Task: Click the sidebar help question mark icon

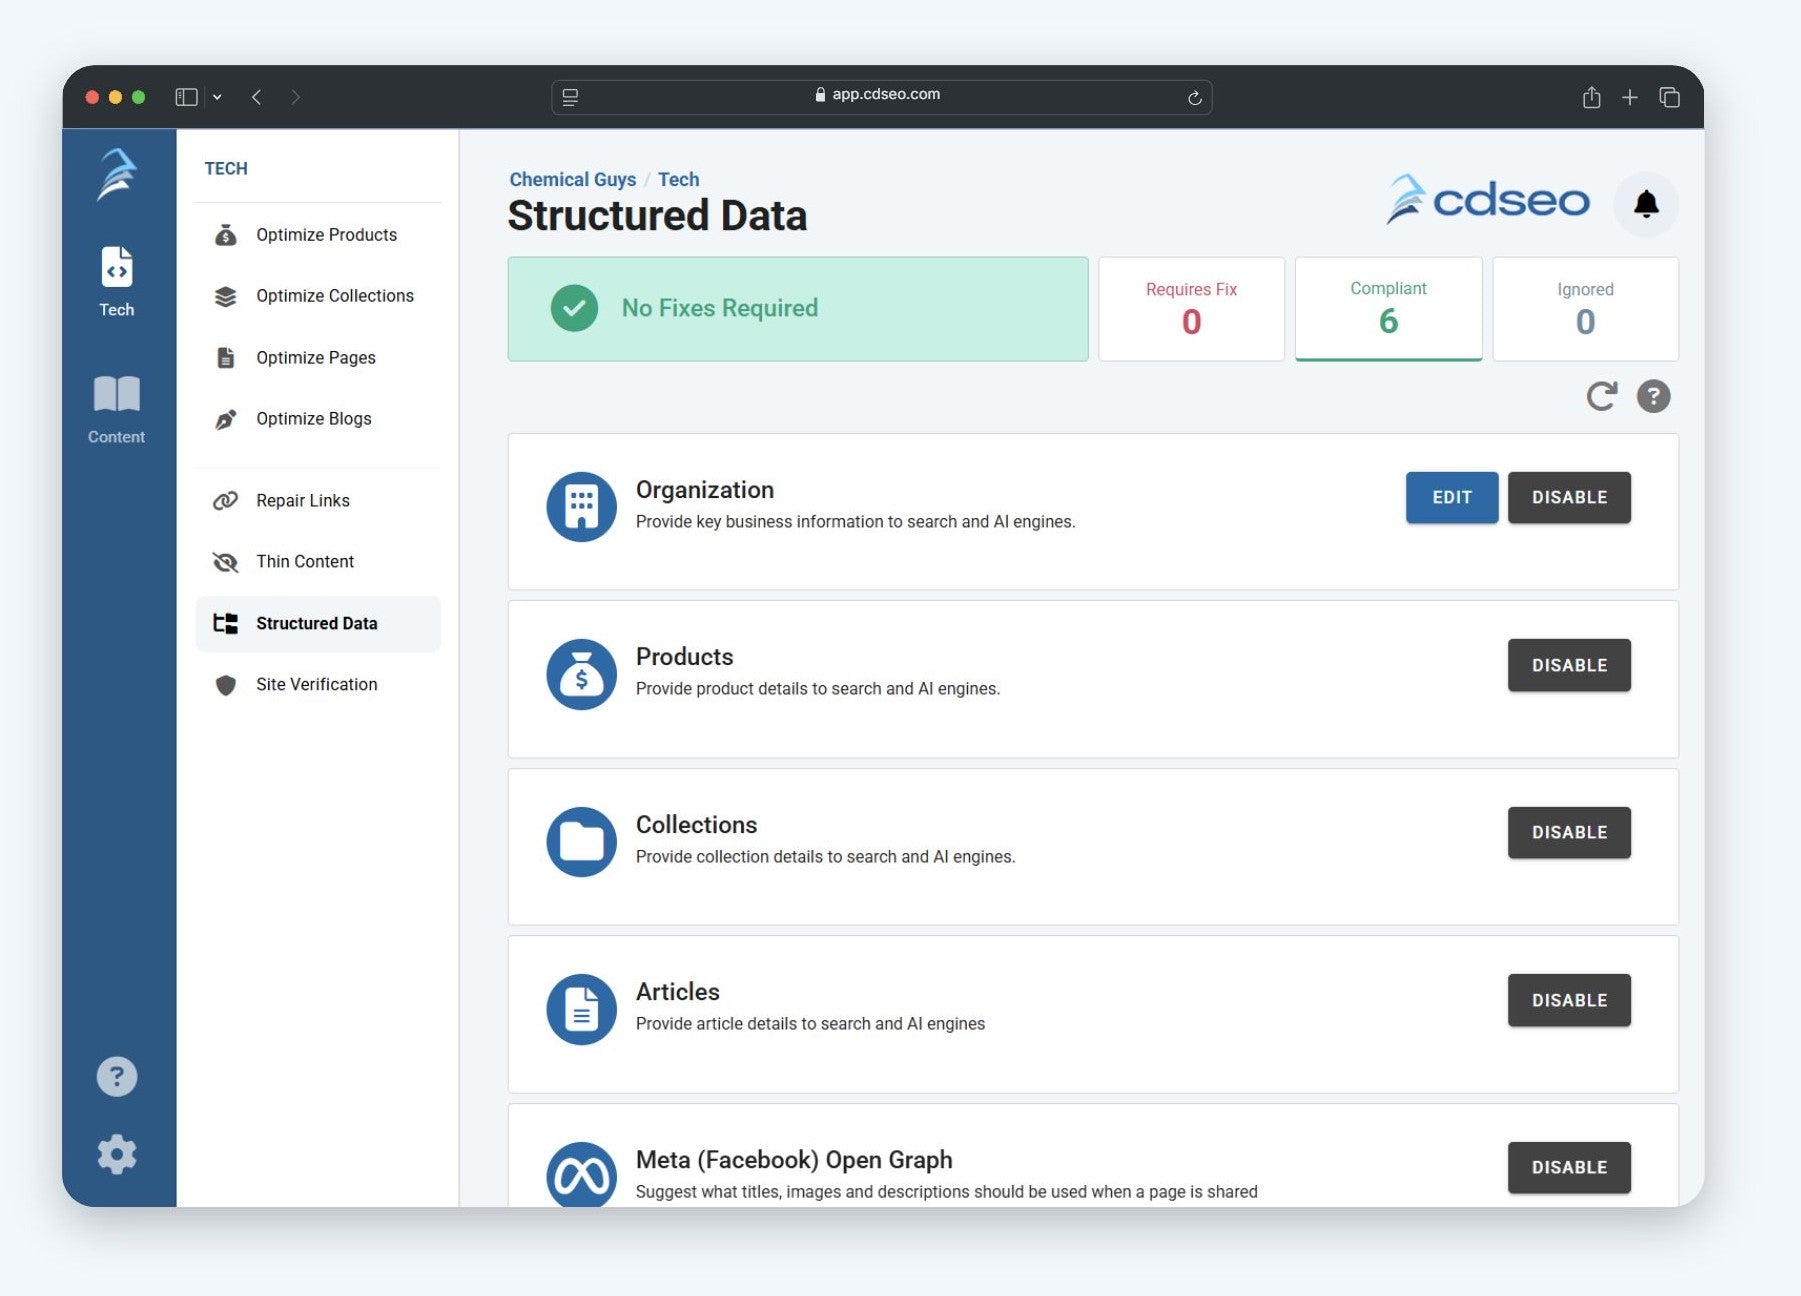Action: coord(117,1077)
